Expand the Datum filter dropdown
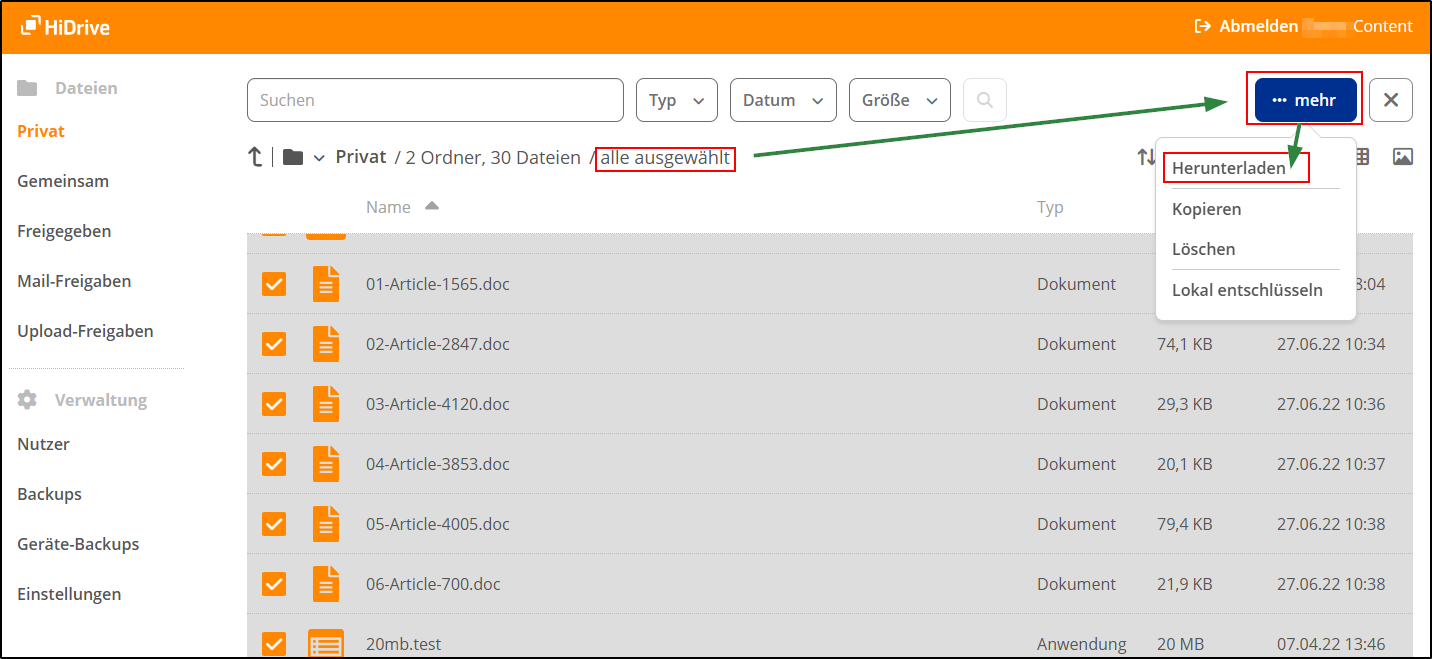The image size is (1432, 659). (x=783, y=100)
